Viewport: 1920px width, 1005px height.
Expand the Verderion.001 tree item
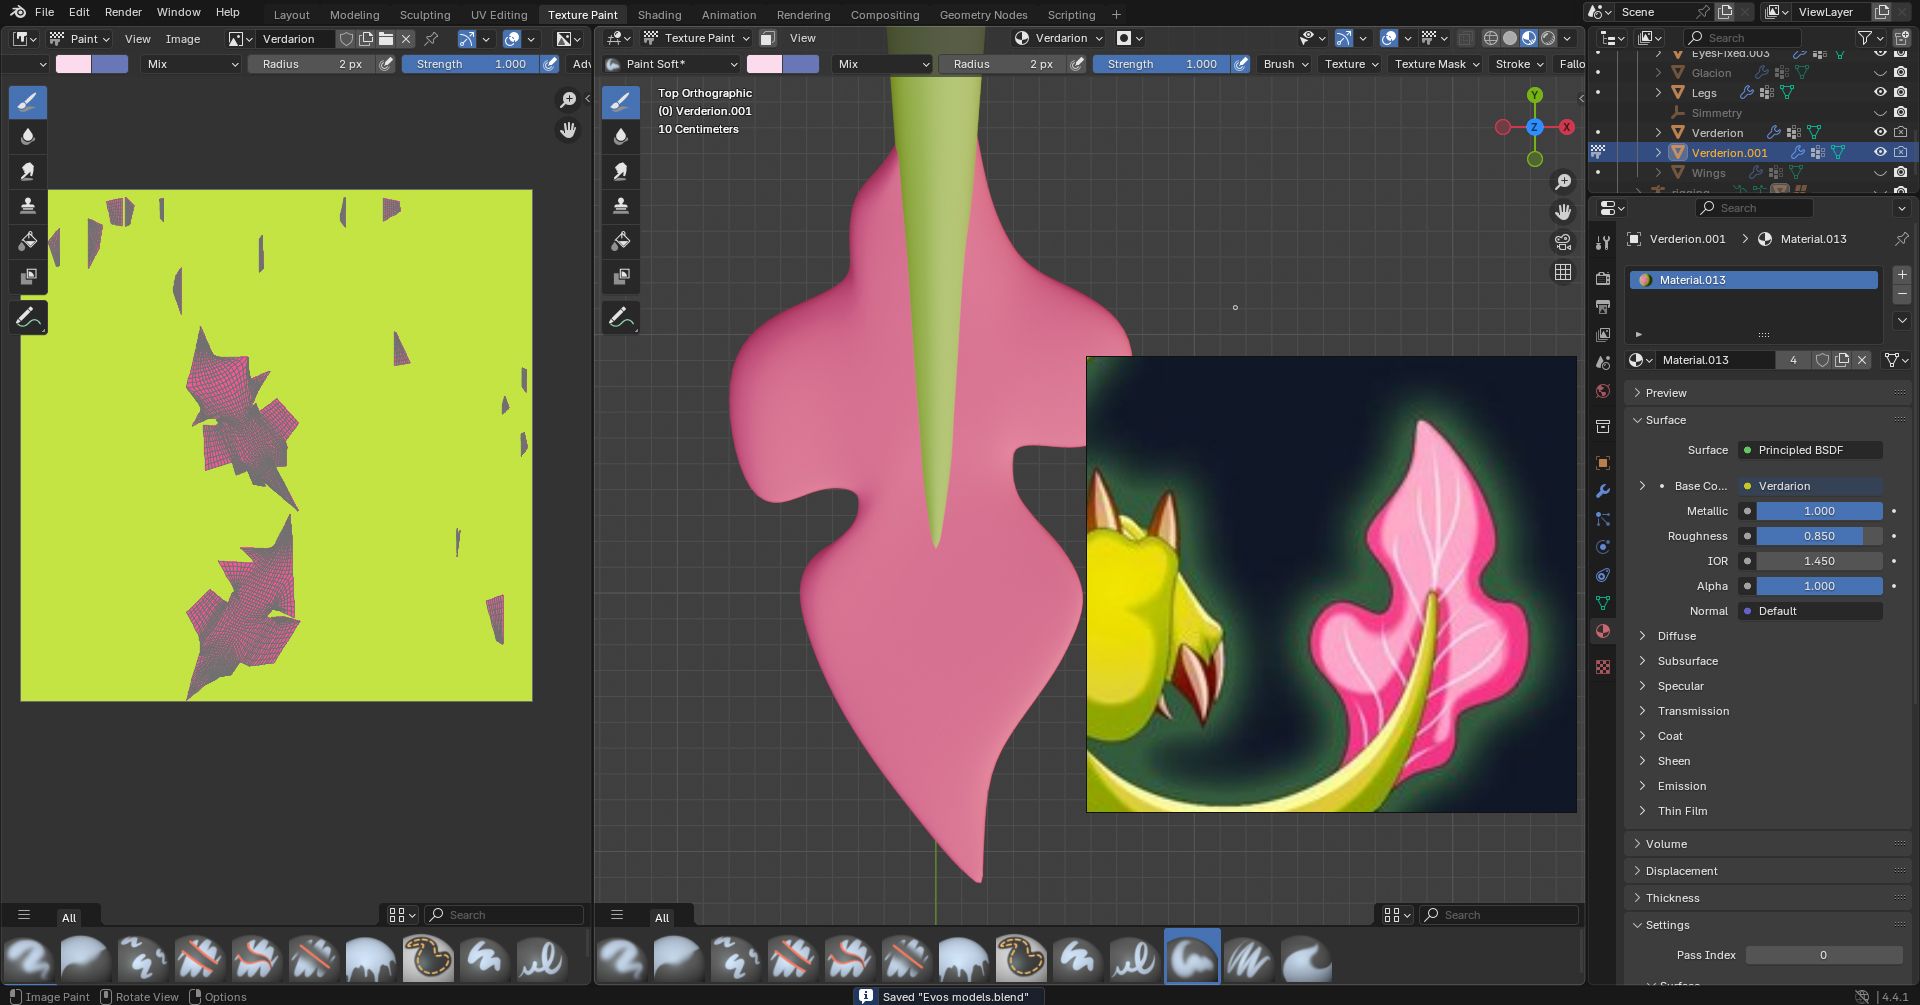[1659, 152]
